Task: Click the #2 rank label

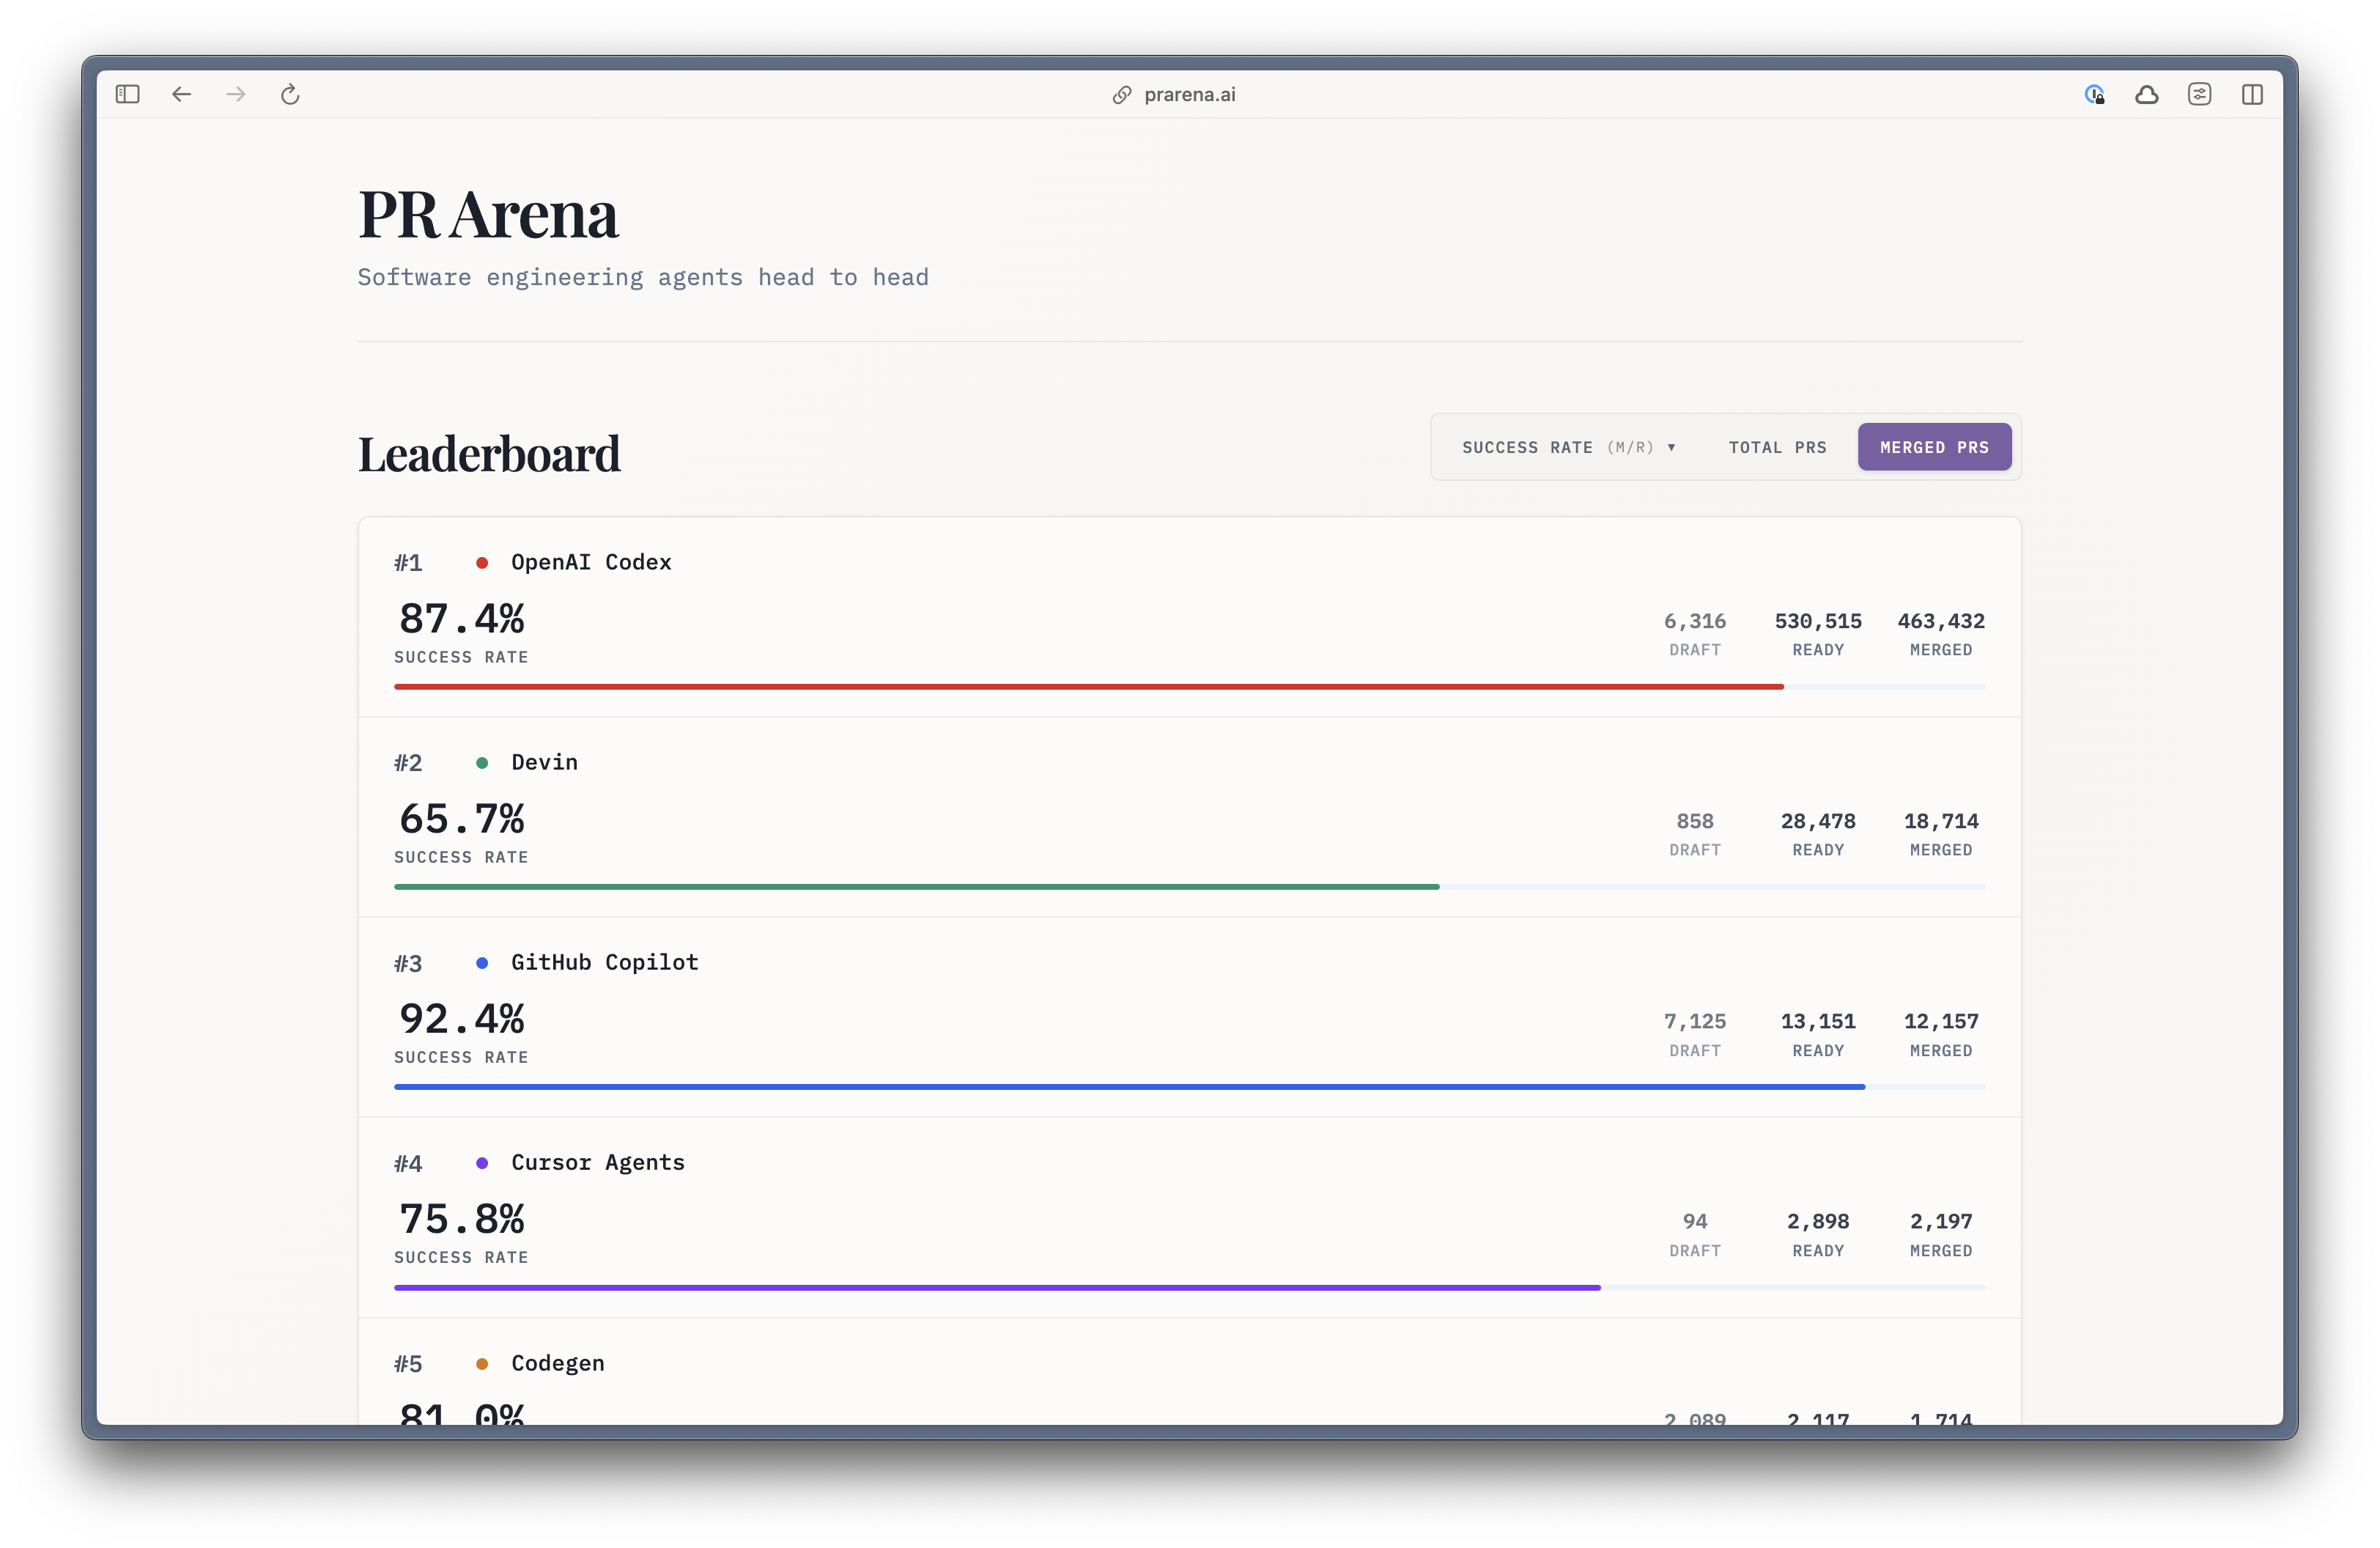Action: (408, 763)
